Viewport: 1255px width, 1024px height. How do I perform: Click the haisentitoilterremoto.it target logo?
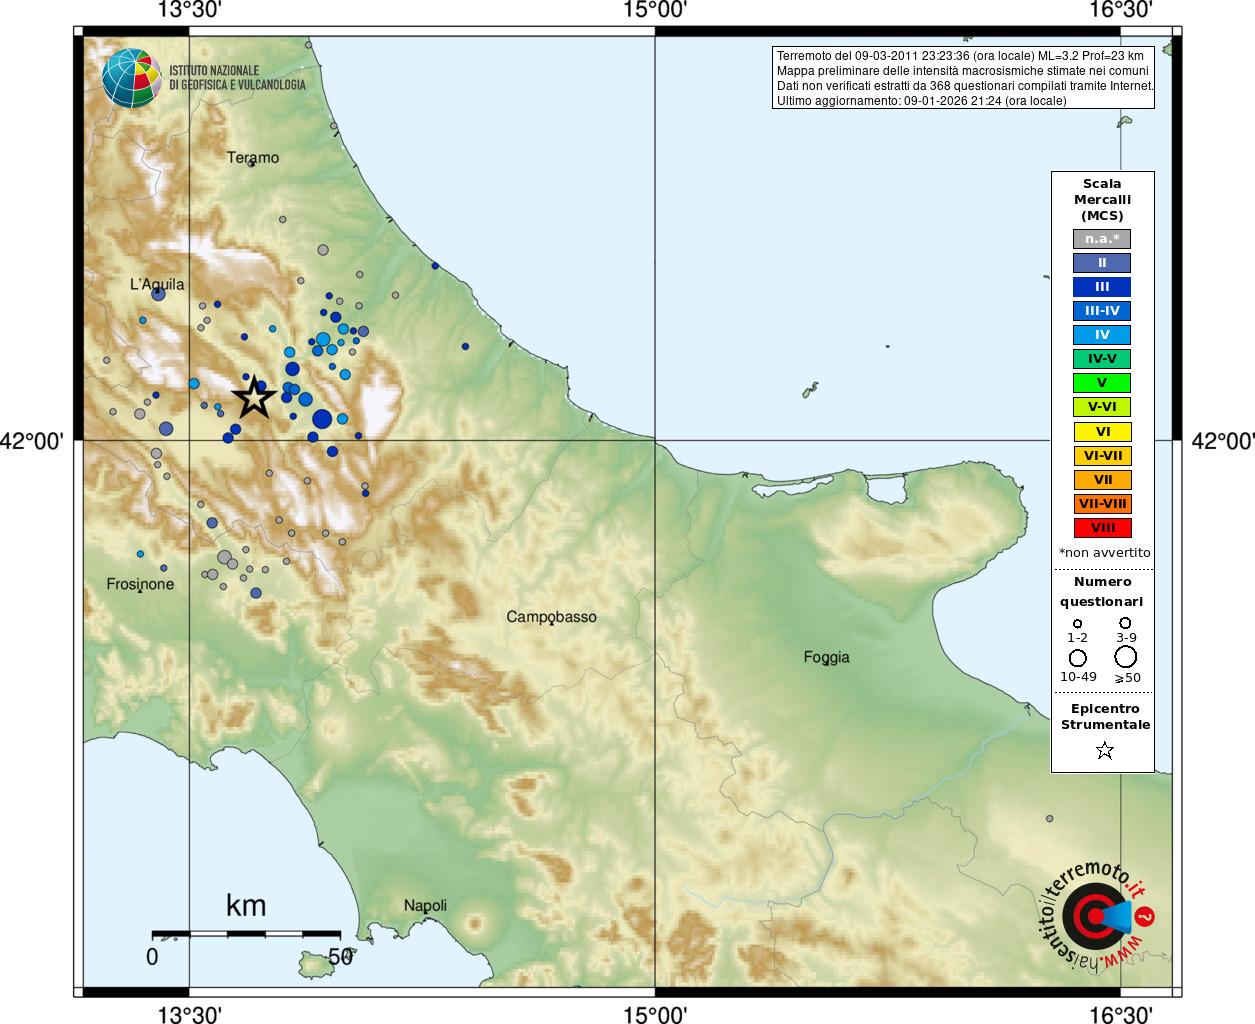(1095, 916)
